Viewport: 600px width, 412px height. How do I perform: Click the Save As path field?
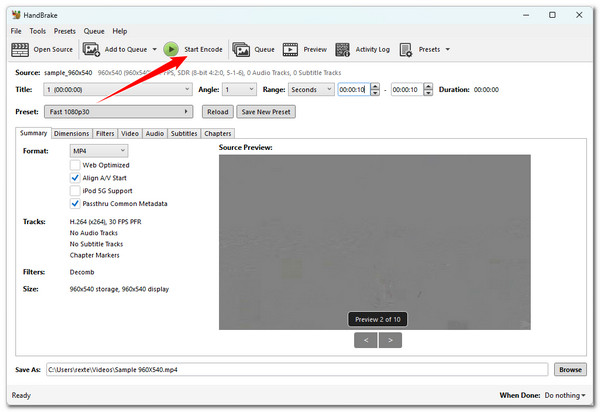coord(297,370)
